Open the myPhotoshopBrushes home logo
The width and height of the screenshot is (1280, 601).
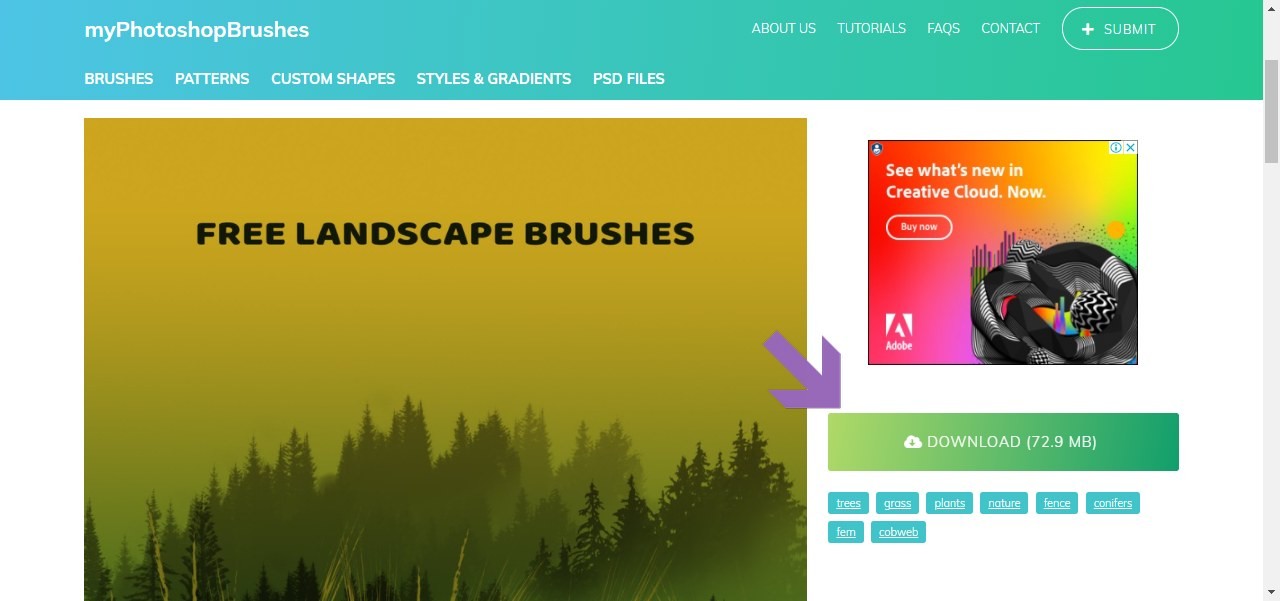(197, 30)
